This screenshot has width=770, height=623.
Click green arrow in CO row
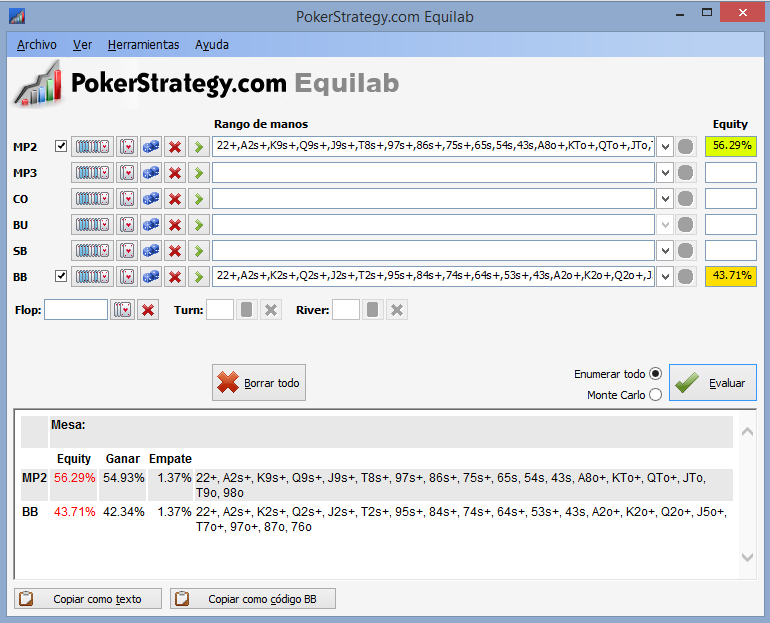click(x=199, y=198)
